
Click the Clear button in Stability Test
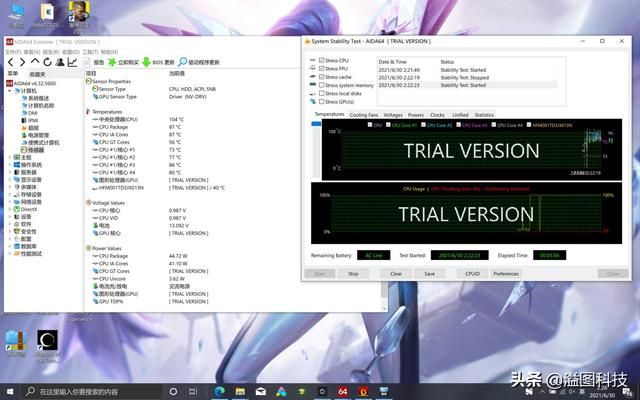(x=396, y=274)
